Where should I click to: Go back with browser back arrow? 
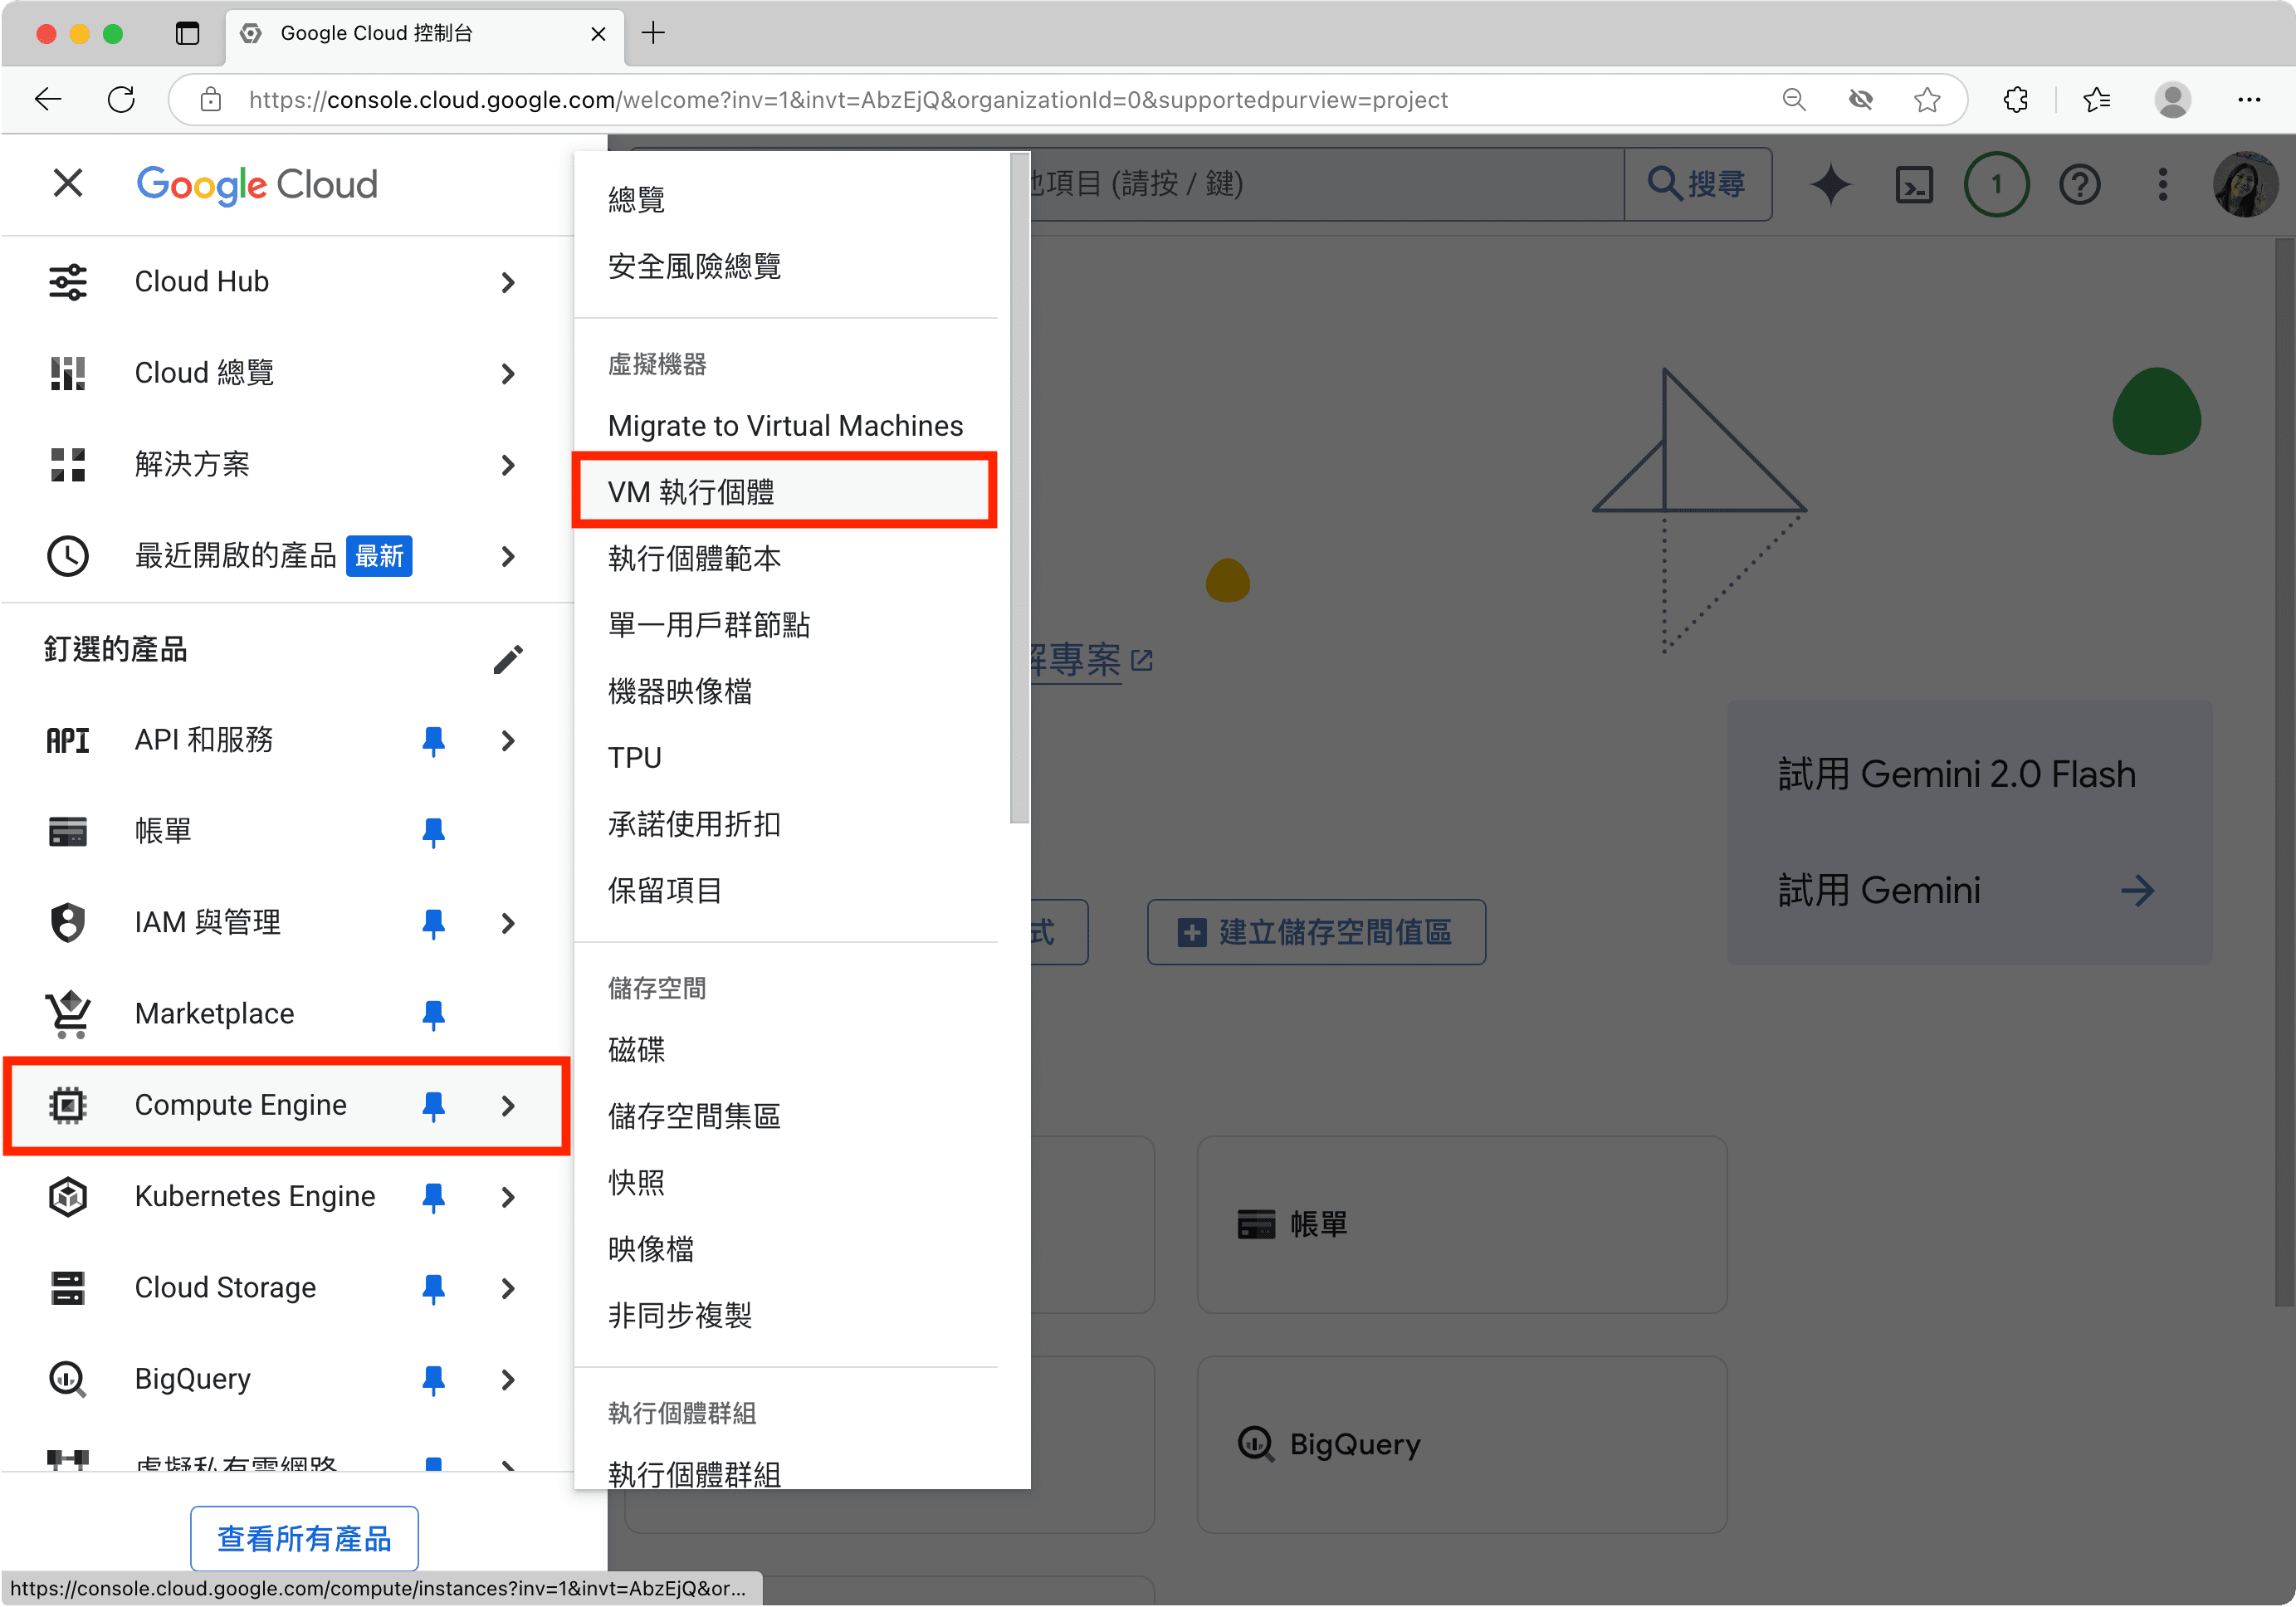(x=48, y=99)
